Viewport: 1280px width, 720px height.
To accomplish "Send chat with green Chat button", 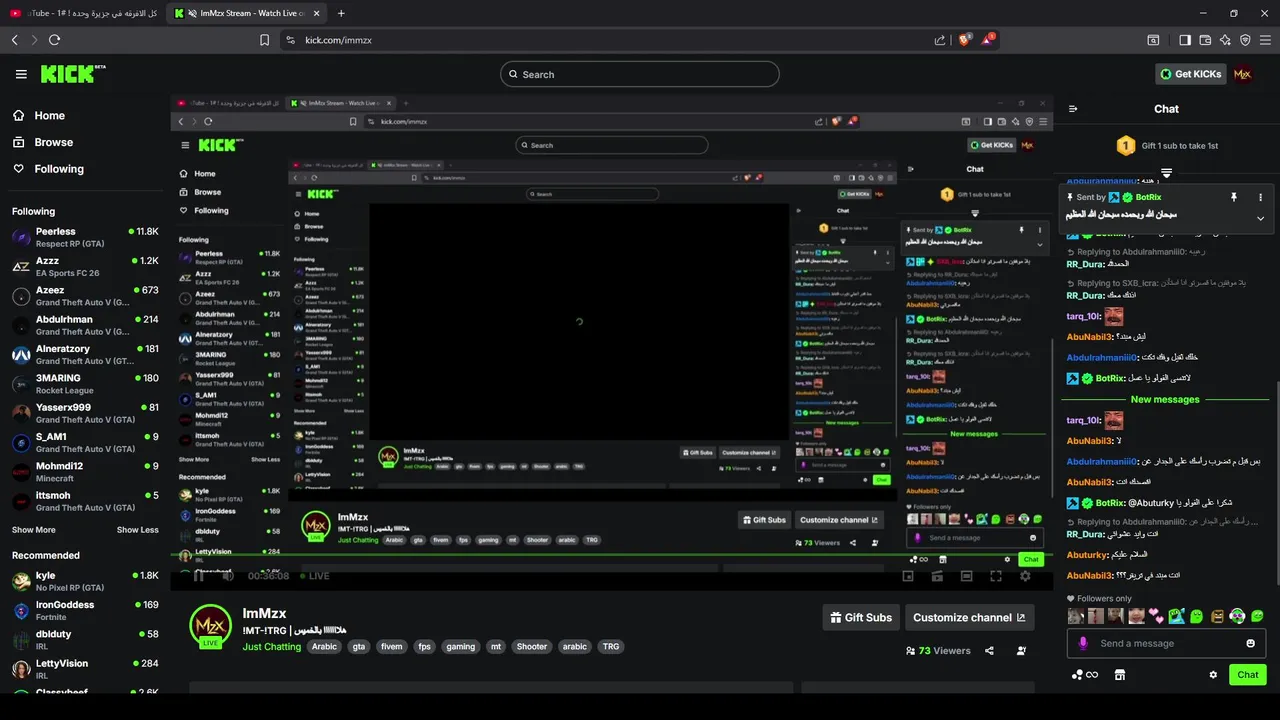I will click(1247, 674).
